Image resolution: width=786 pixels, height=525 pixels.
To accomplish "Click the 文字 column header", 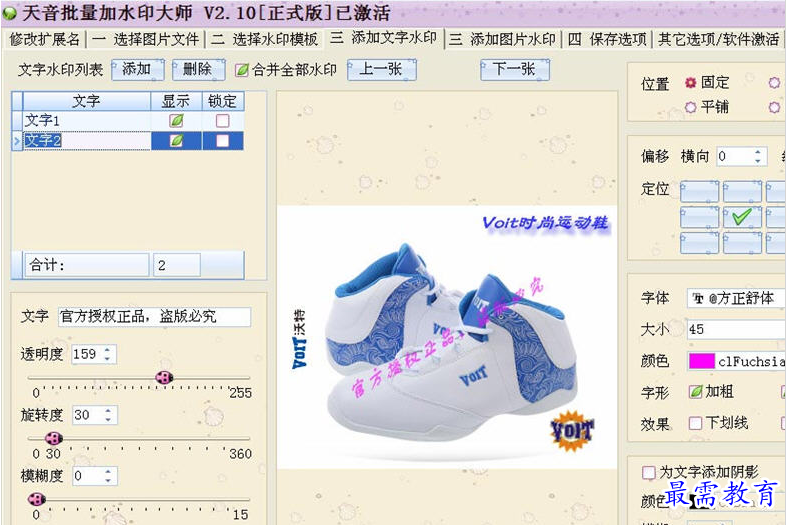I will pos(87,101).
